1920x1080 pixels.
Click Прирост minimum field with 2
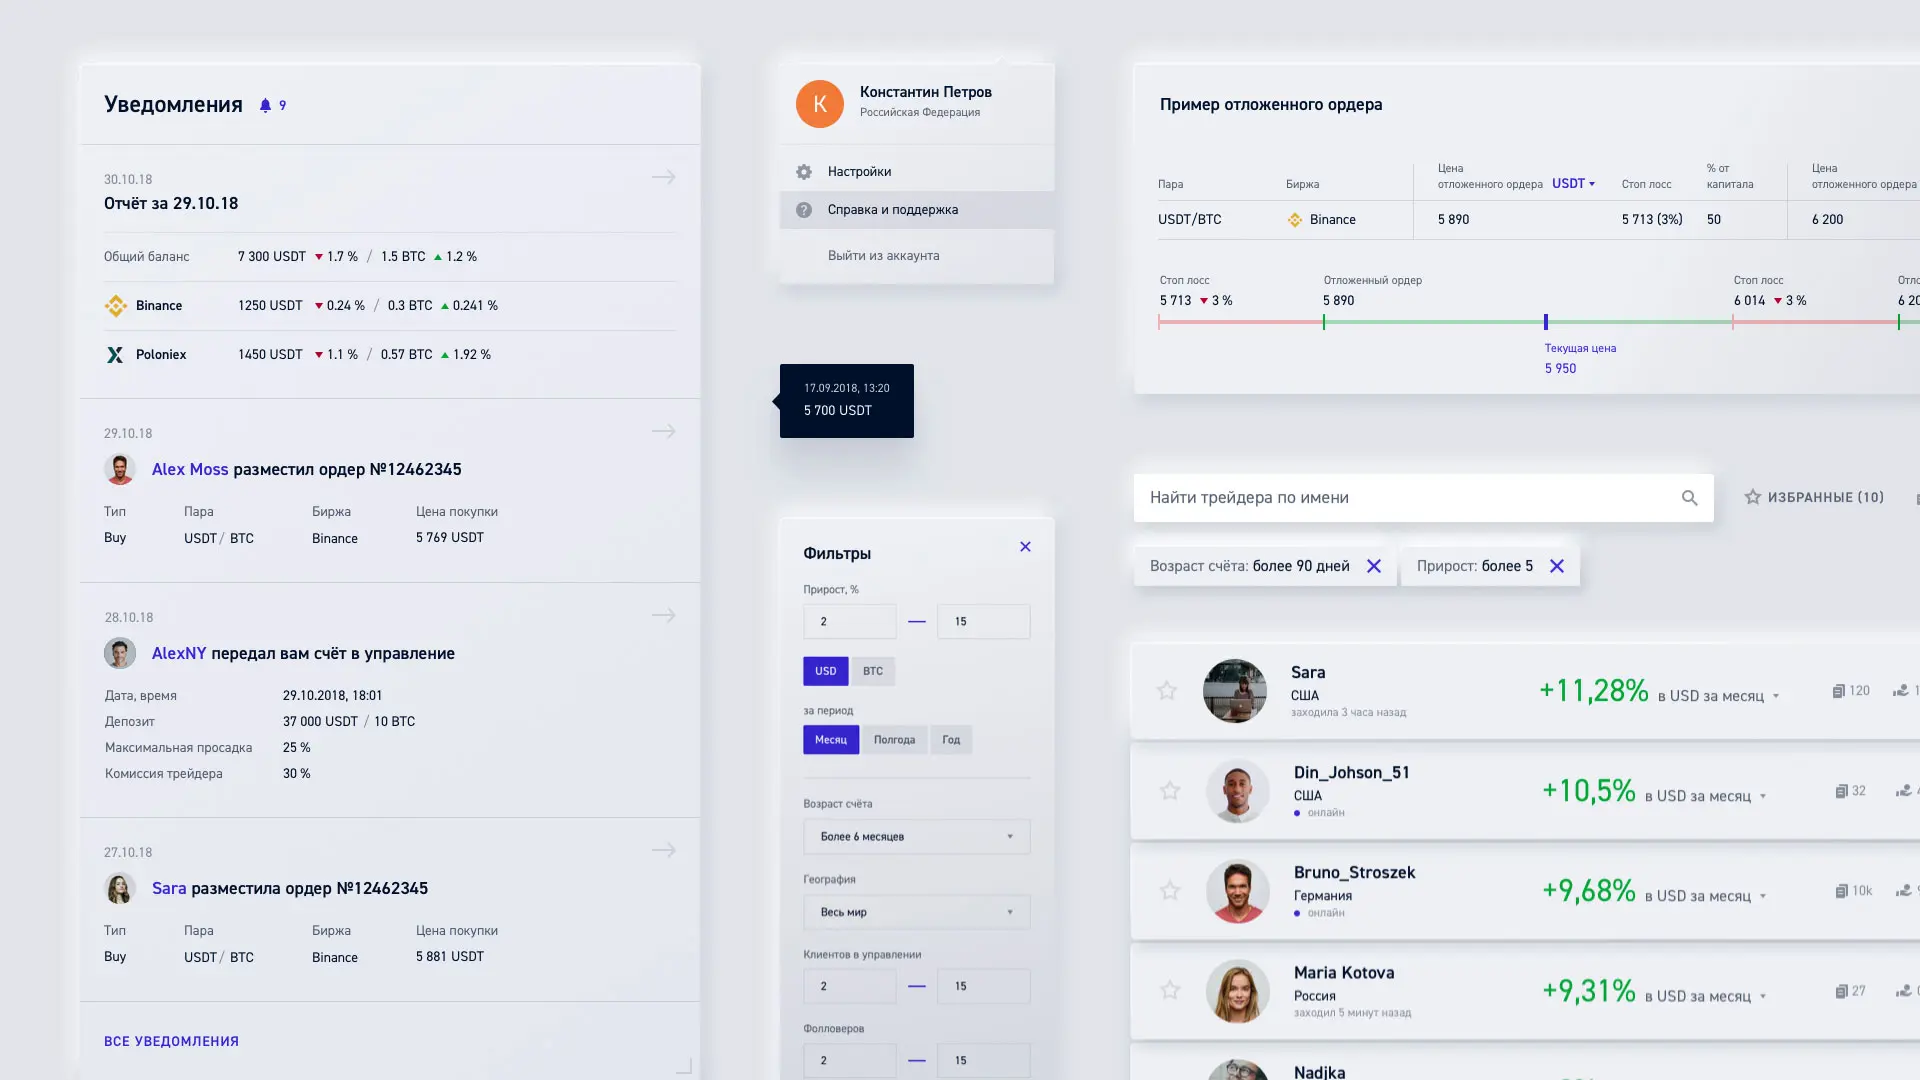coord(849,621)
